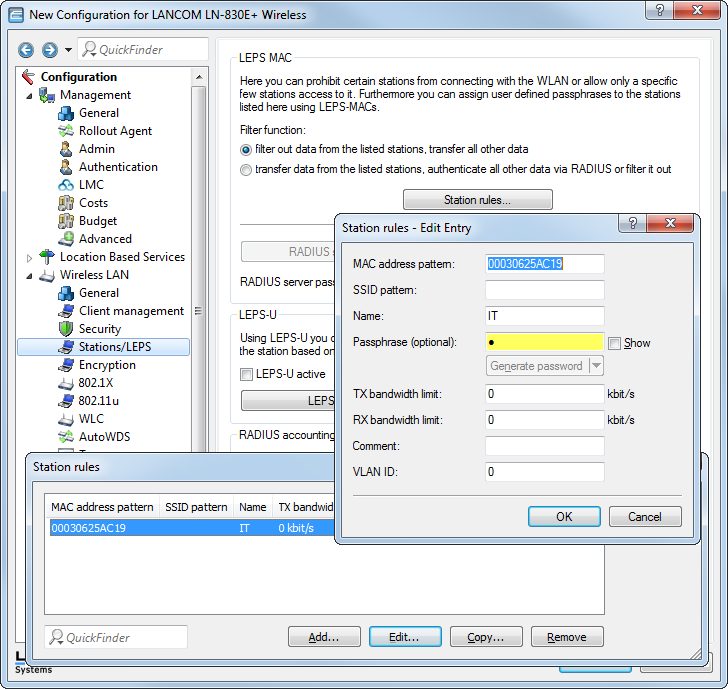Click the back navigation arrow icon
This screenshot has height=689, width=728.
pyautogui.click(x=27, y=50)
